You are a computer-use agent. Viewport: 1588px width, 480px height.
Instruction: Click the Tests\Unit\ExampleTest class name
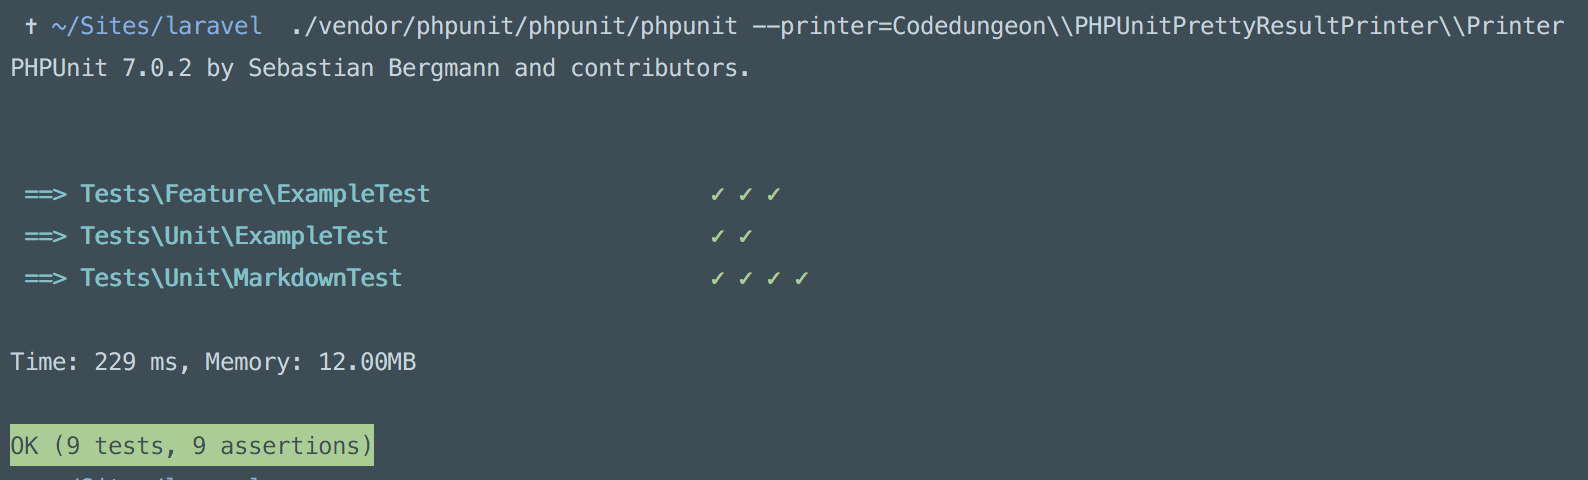[x=234, y=236]
